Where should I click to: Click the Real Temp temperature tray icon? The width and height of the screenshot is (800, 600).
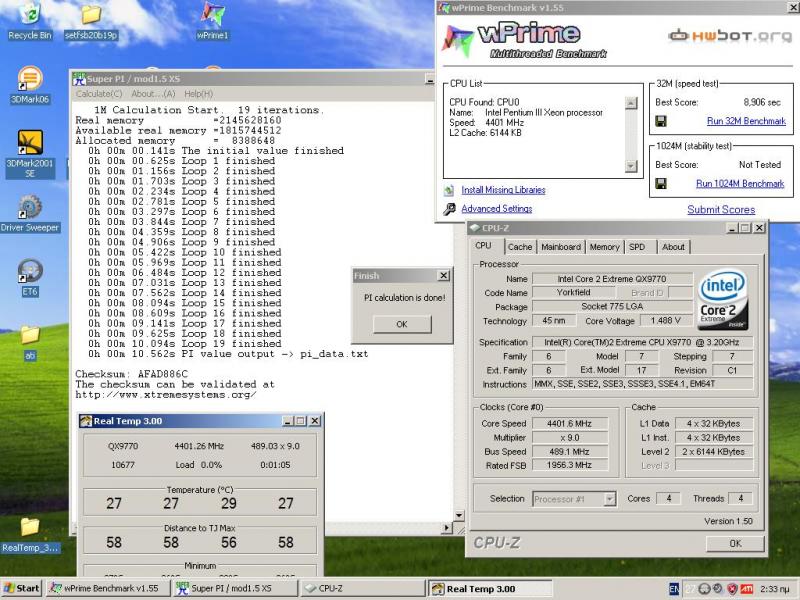coord(689,589)
